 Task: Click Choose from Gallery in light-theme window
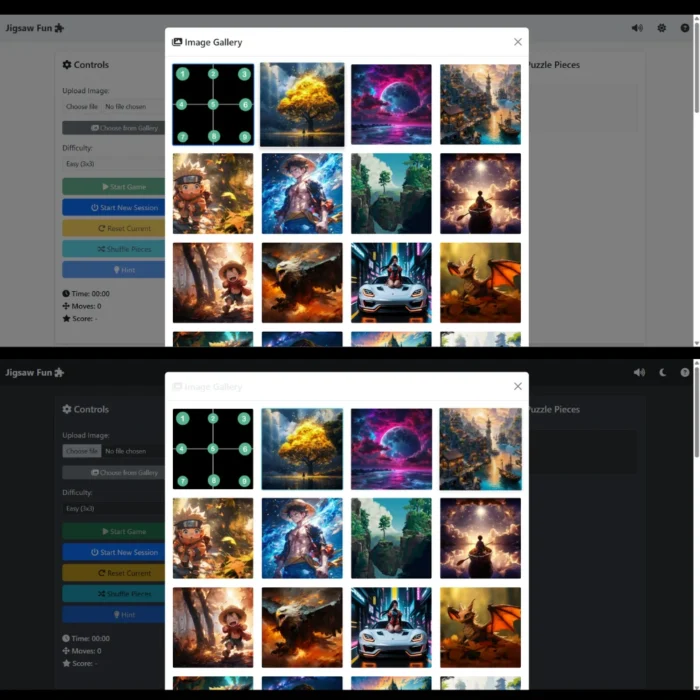pyautogui.click(x=113, y=128)
